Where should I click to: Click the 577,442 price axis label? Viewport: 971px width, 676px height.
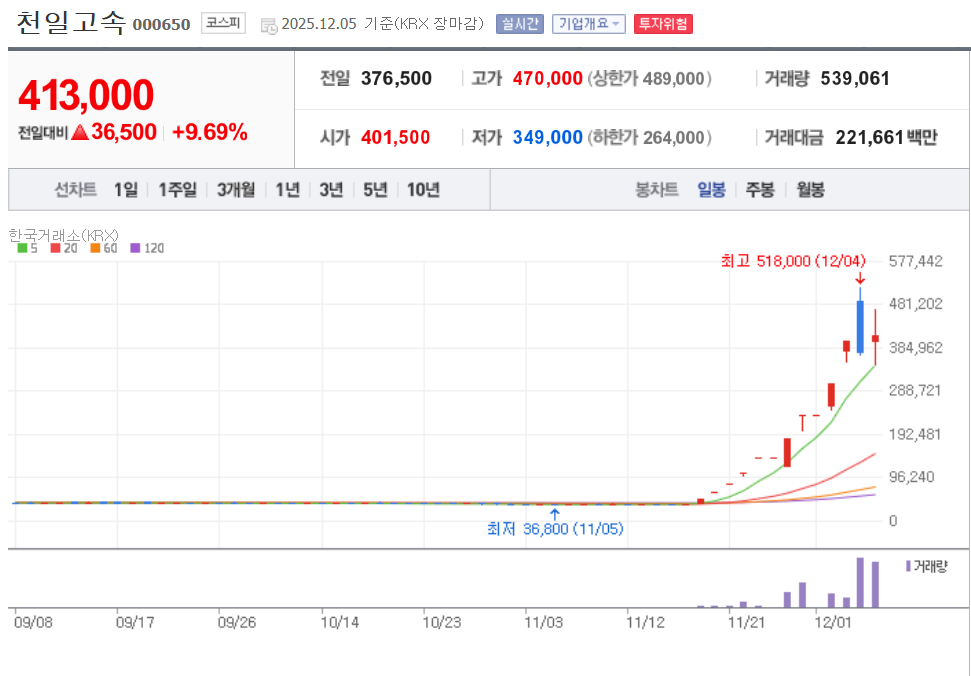tap(915, 261)
